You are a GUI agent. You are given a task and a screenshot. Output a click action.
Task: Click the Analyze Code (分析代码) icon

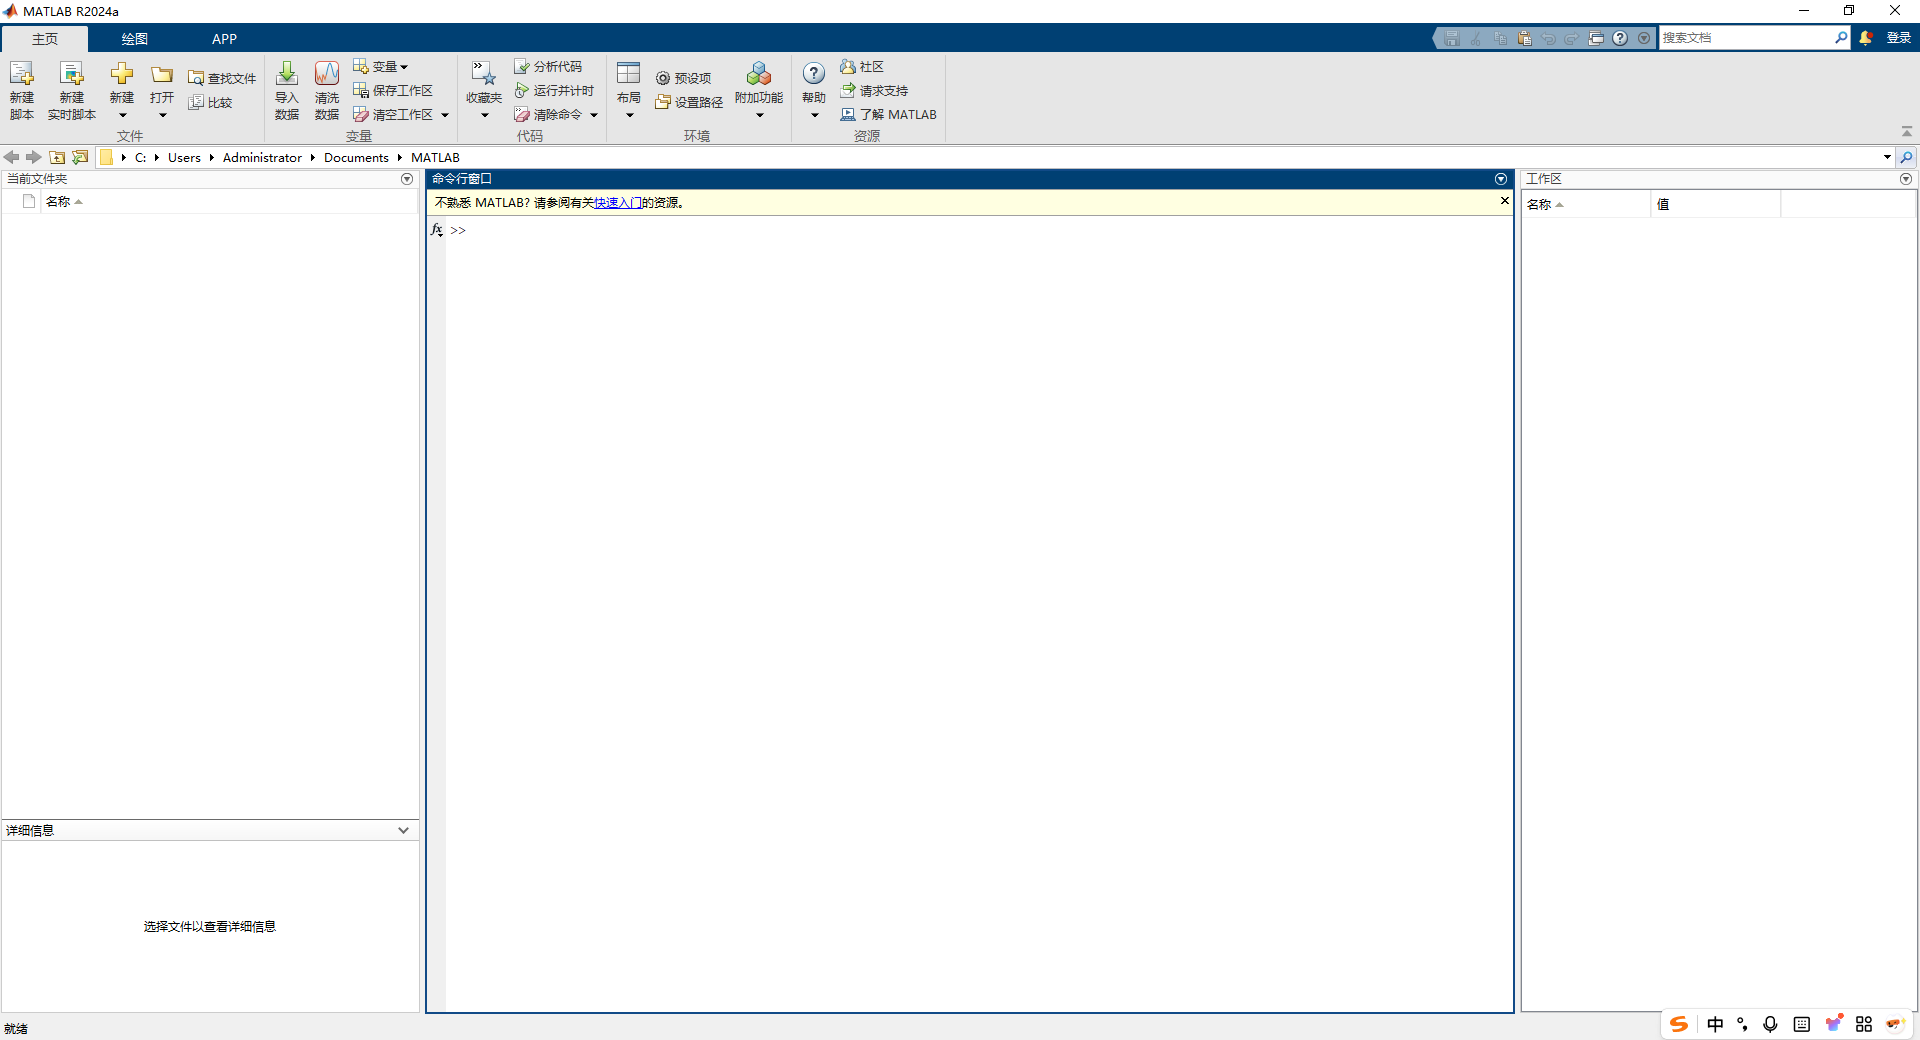point(522,66)
